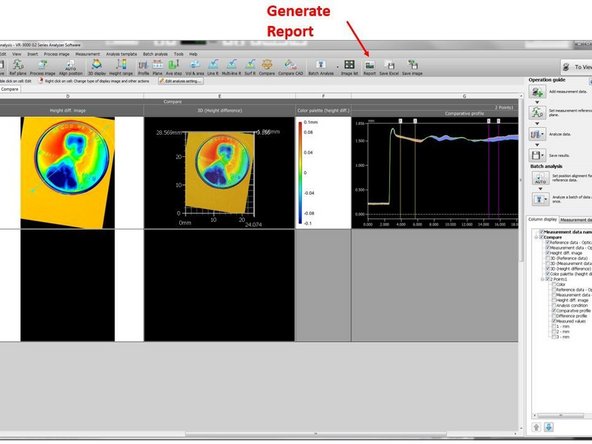
Task: Toggle the Height diff. image checkbox under Compare
Action: [x=547, y=253]
